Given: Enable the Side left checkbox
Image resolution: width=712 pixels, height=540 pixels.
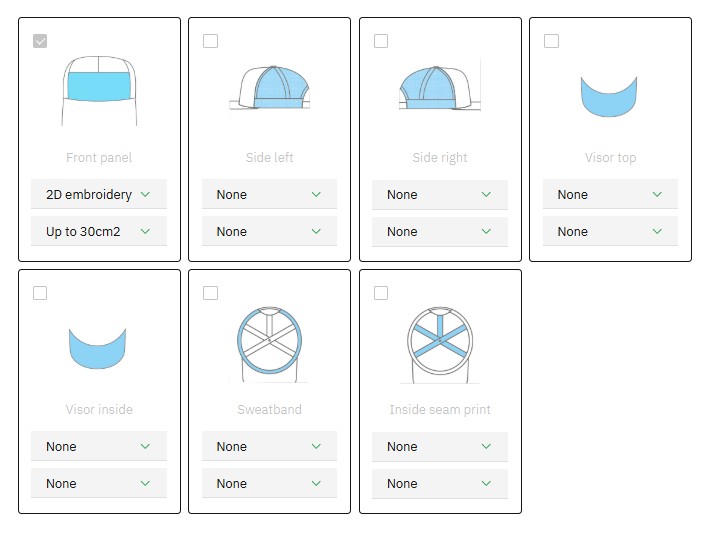Looking at the screenshot, I should click(210, 41).
